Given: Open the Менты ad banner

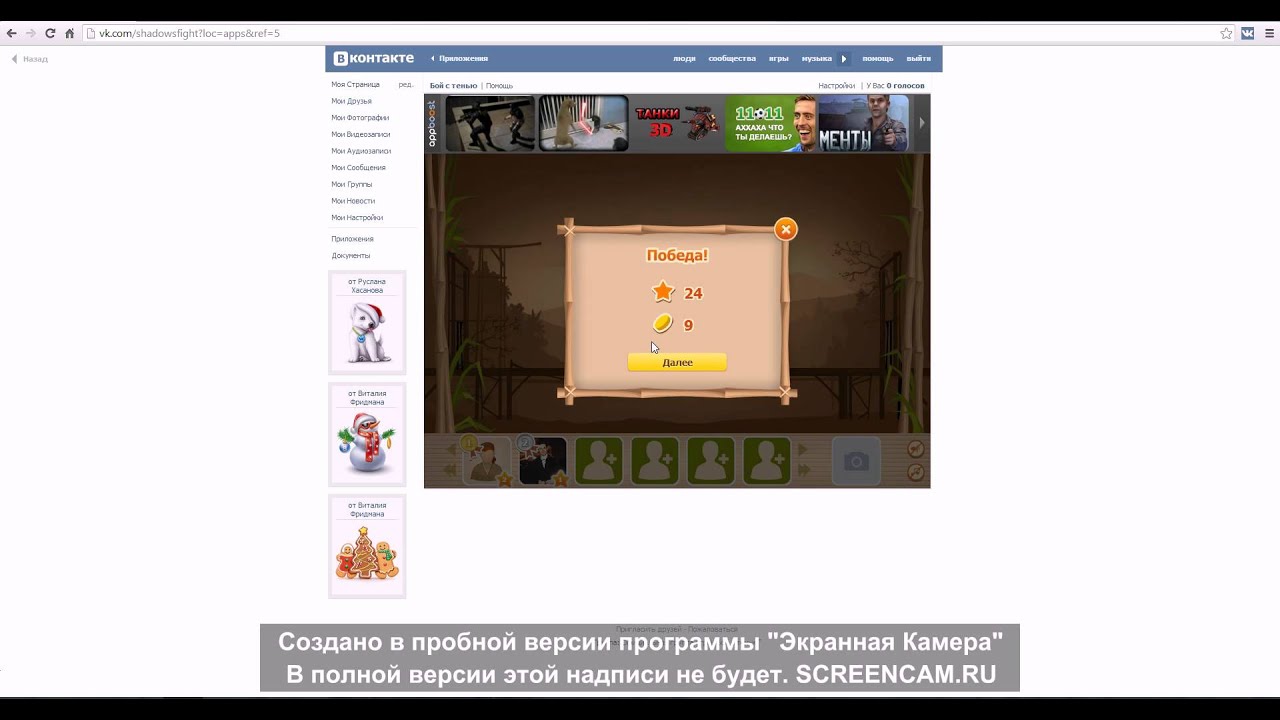Looking at the screenshot, I should 864,123.
